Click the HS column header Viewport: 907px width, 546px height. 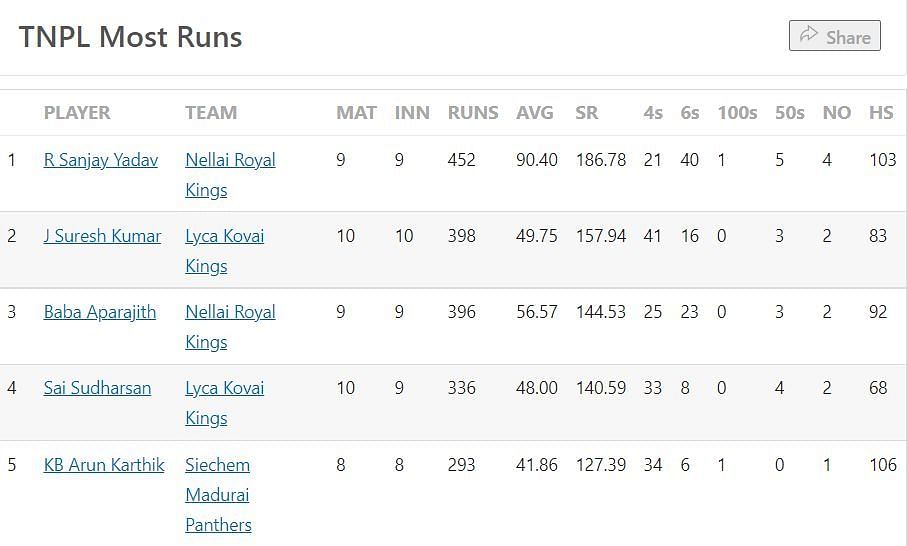[881, 113]
